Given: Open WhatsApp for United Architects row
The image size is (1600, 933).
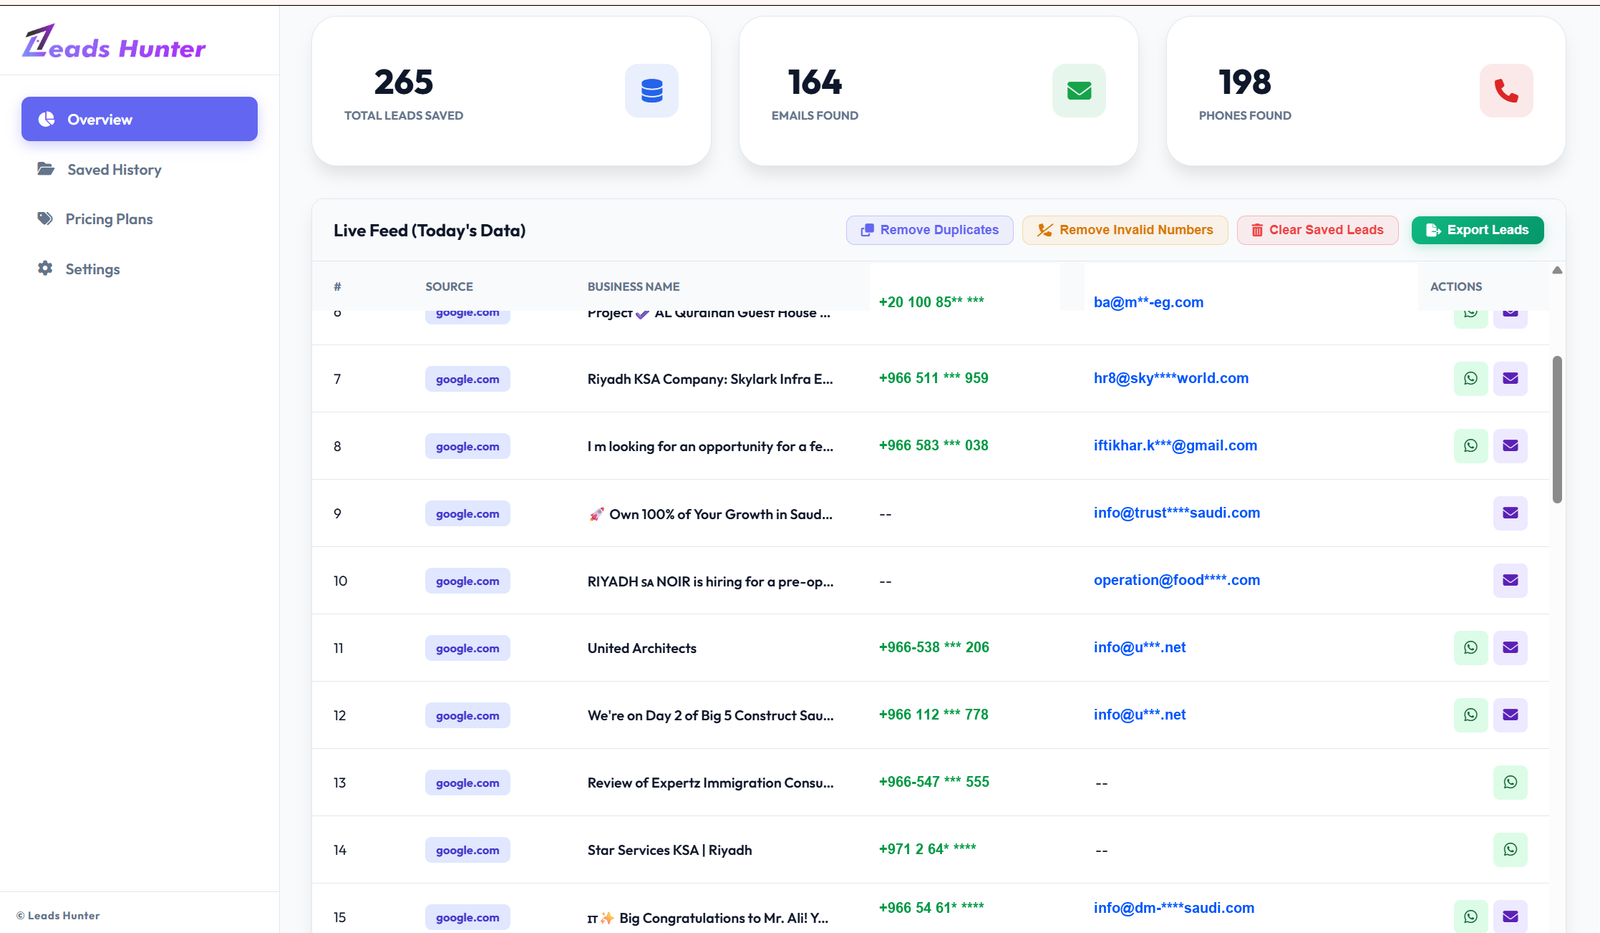Looking at the screenshot, I should (1470, 647).
